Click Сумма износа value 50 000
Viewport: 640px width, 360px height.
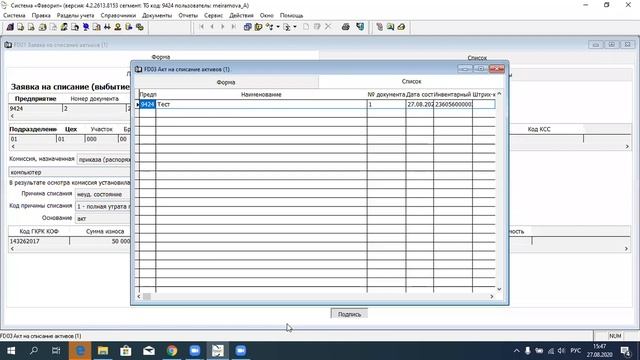[x=100, y=241]
